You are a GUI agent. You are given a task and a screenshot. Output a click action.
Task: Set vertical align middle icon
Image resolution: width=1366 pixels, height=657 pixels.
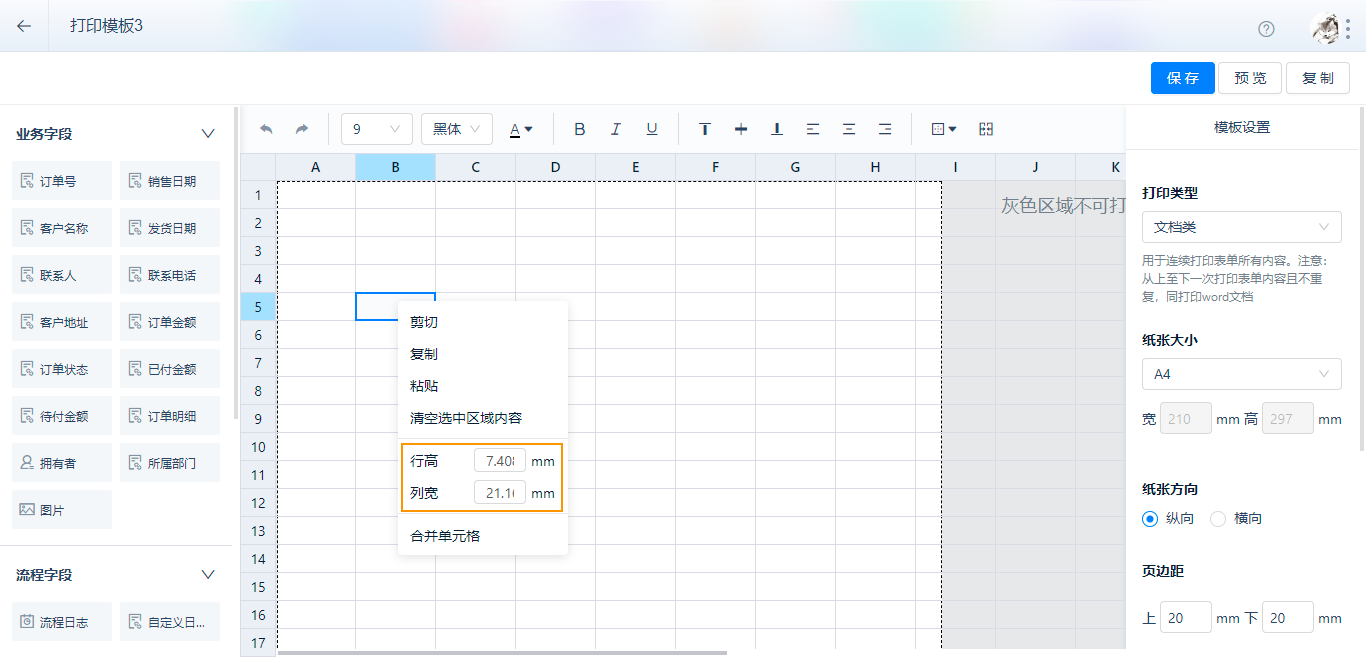pyautogui.click(x=741, y=129)
